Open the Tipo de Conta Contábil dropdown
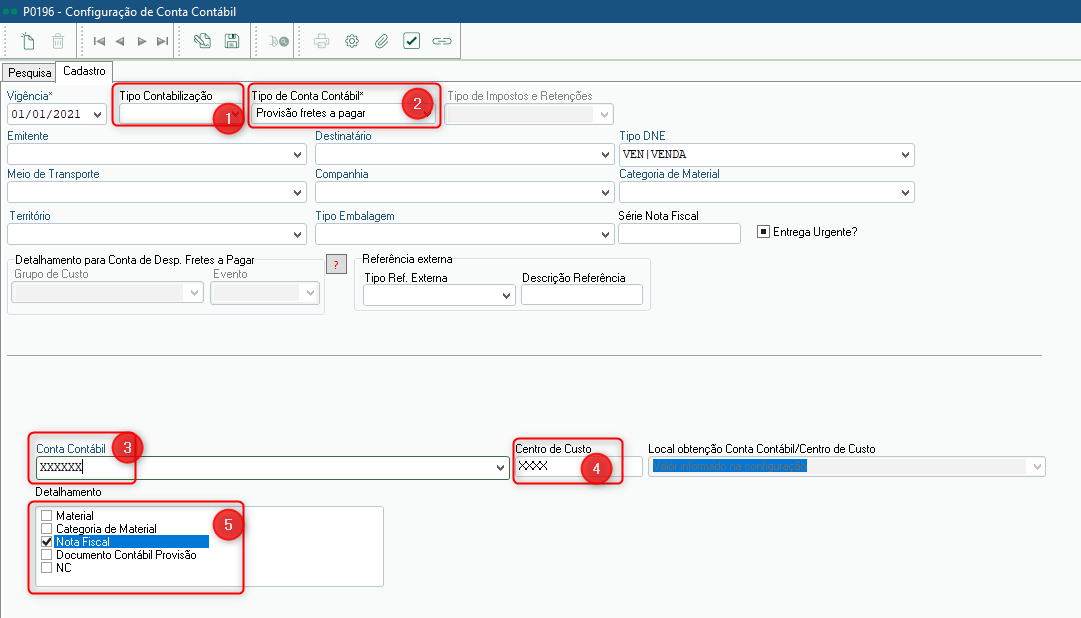This screenshot has width=1081, height=618. (x=427, y=113)
